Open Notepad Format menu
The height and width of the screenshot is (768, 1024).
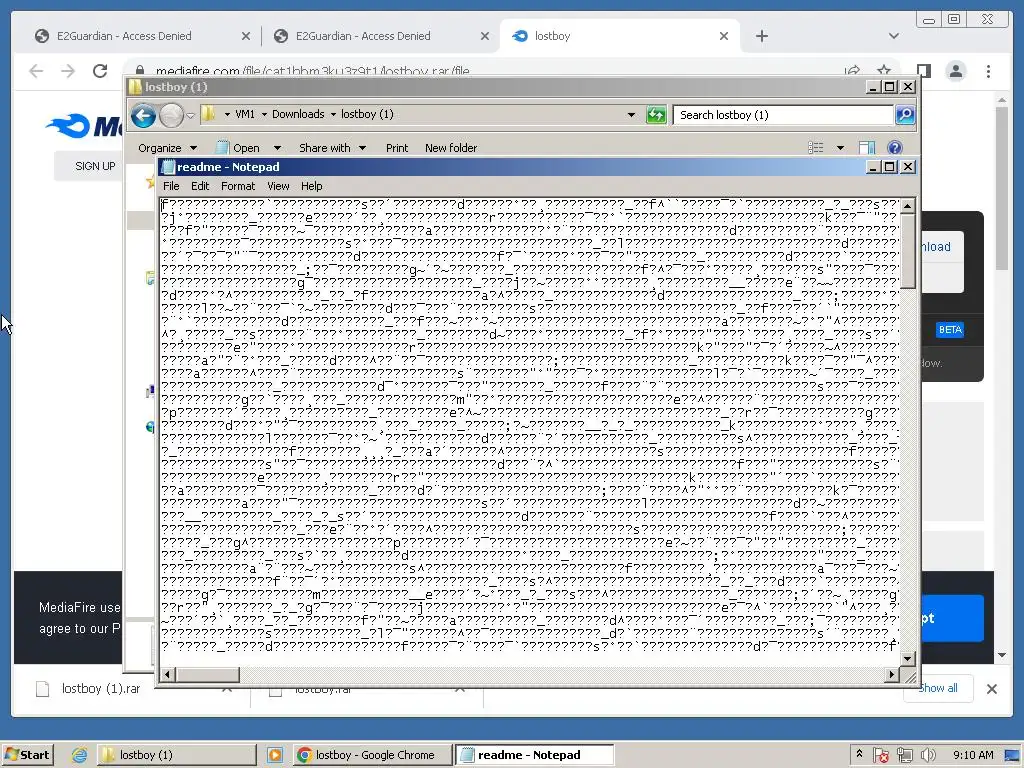point(238,186)
